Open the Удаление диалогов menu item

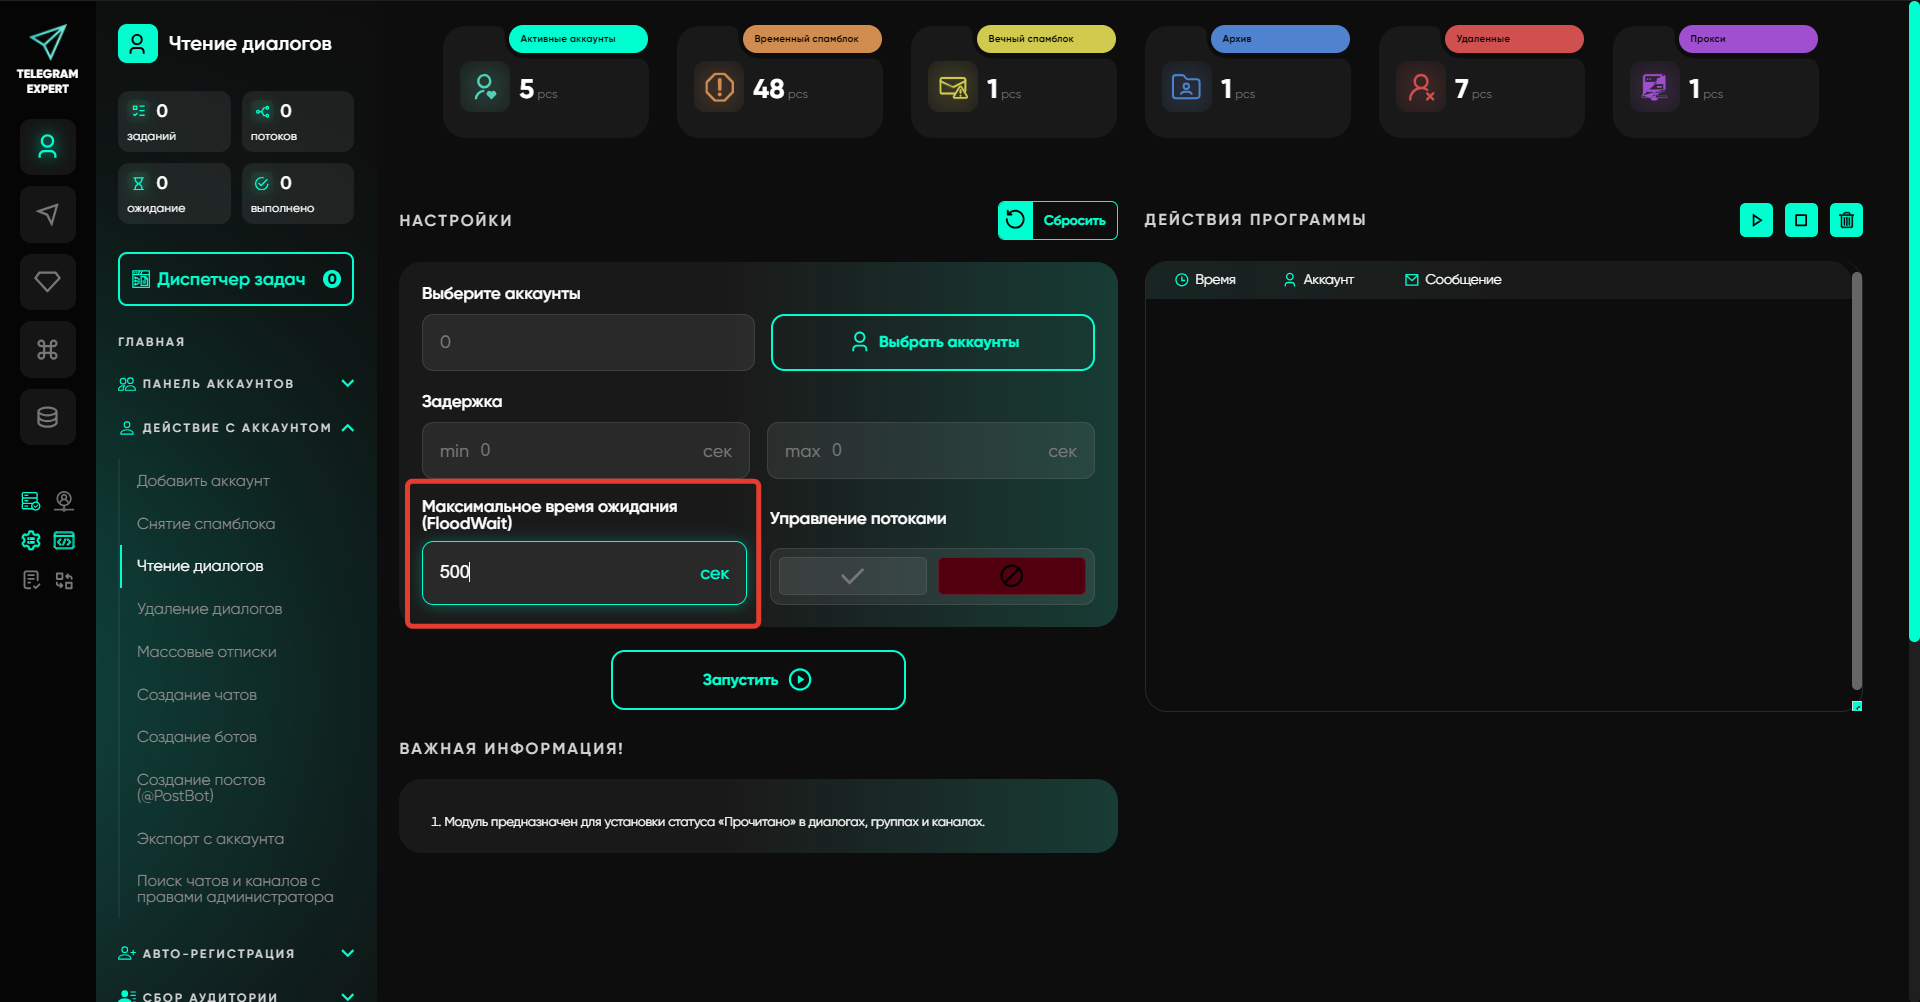click(x=209, y=609)
